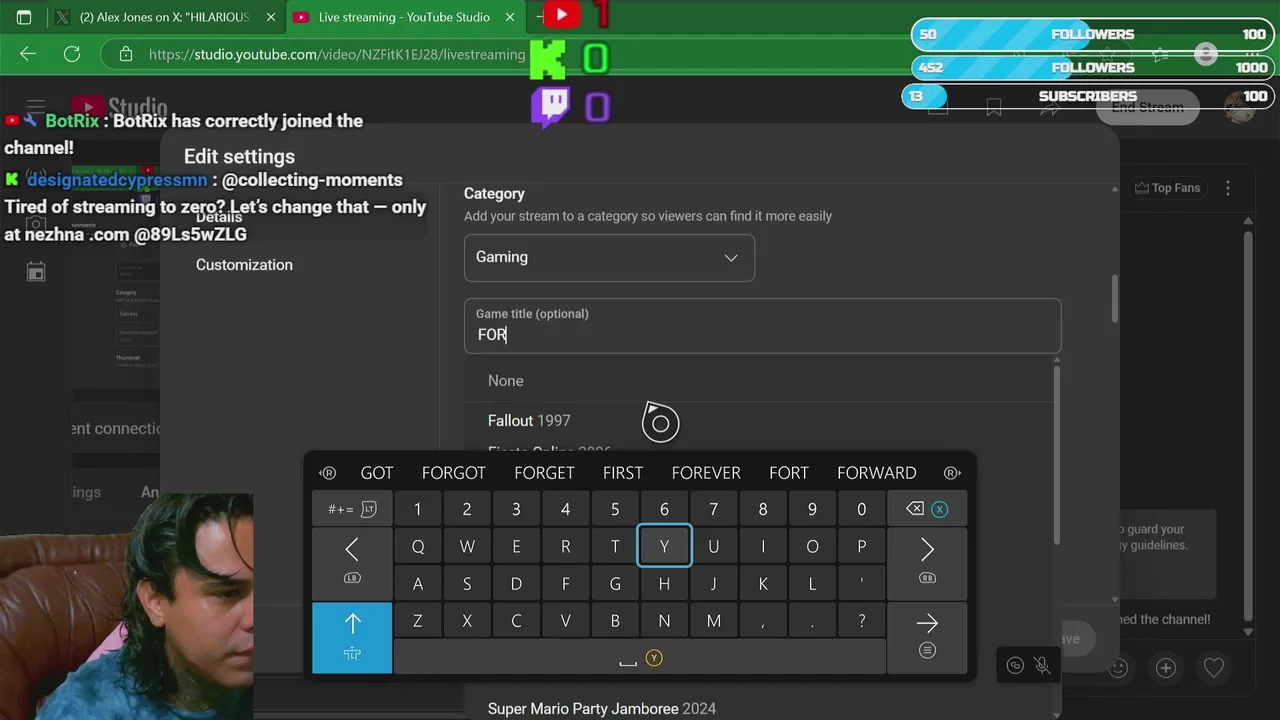
Task: Pick keyboard suggestion FOREVER
Action: click(706, 473)
